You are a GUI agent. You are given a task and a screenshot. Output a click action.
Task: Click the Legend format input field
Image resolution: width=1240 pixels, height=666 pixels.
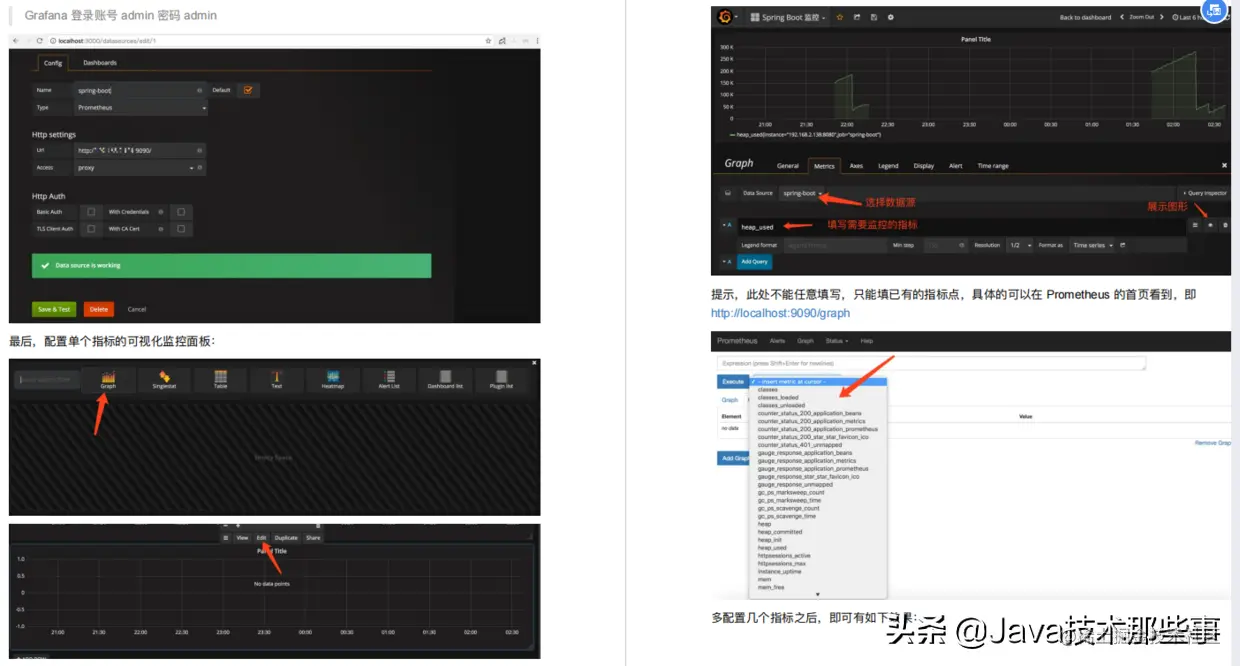point(834,245)
